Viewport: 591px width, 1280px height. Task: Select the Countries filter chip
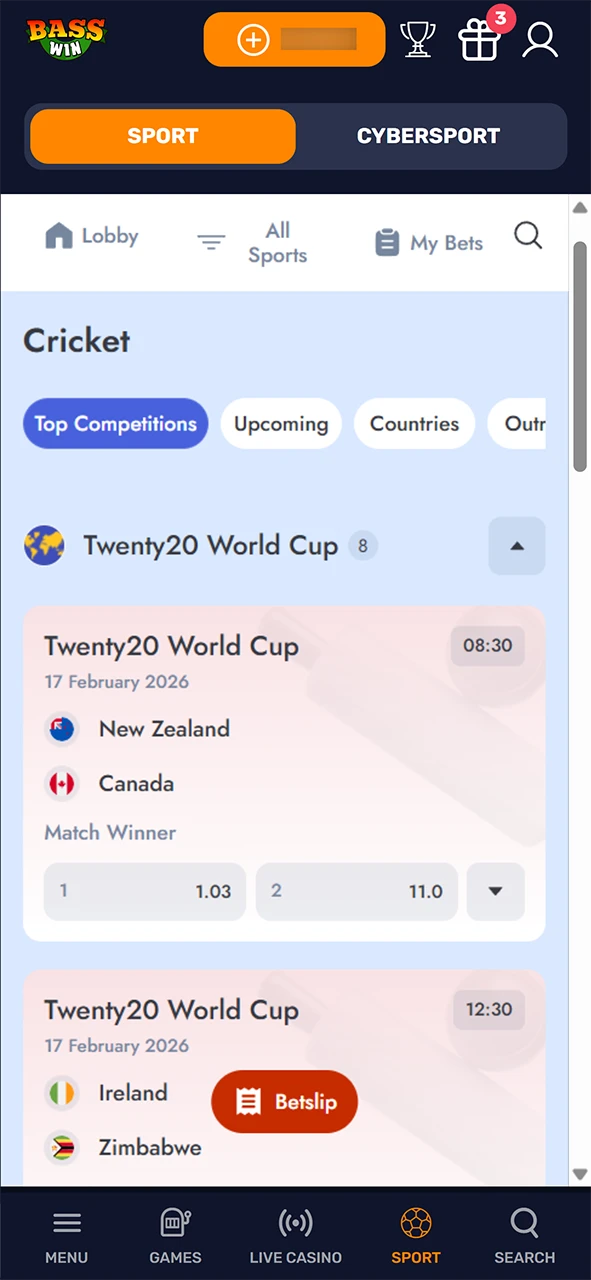414,424
